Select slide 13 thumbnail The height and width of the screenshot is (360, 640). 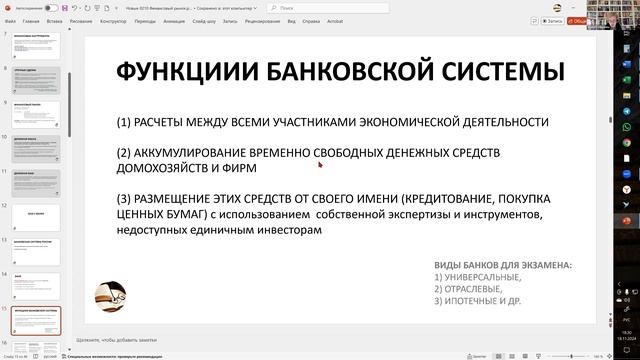(36, 252)
